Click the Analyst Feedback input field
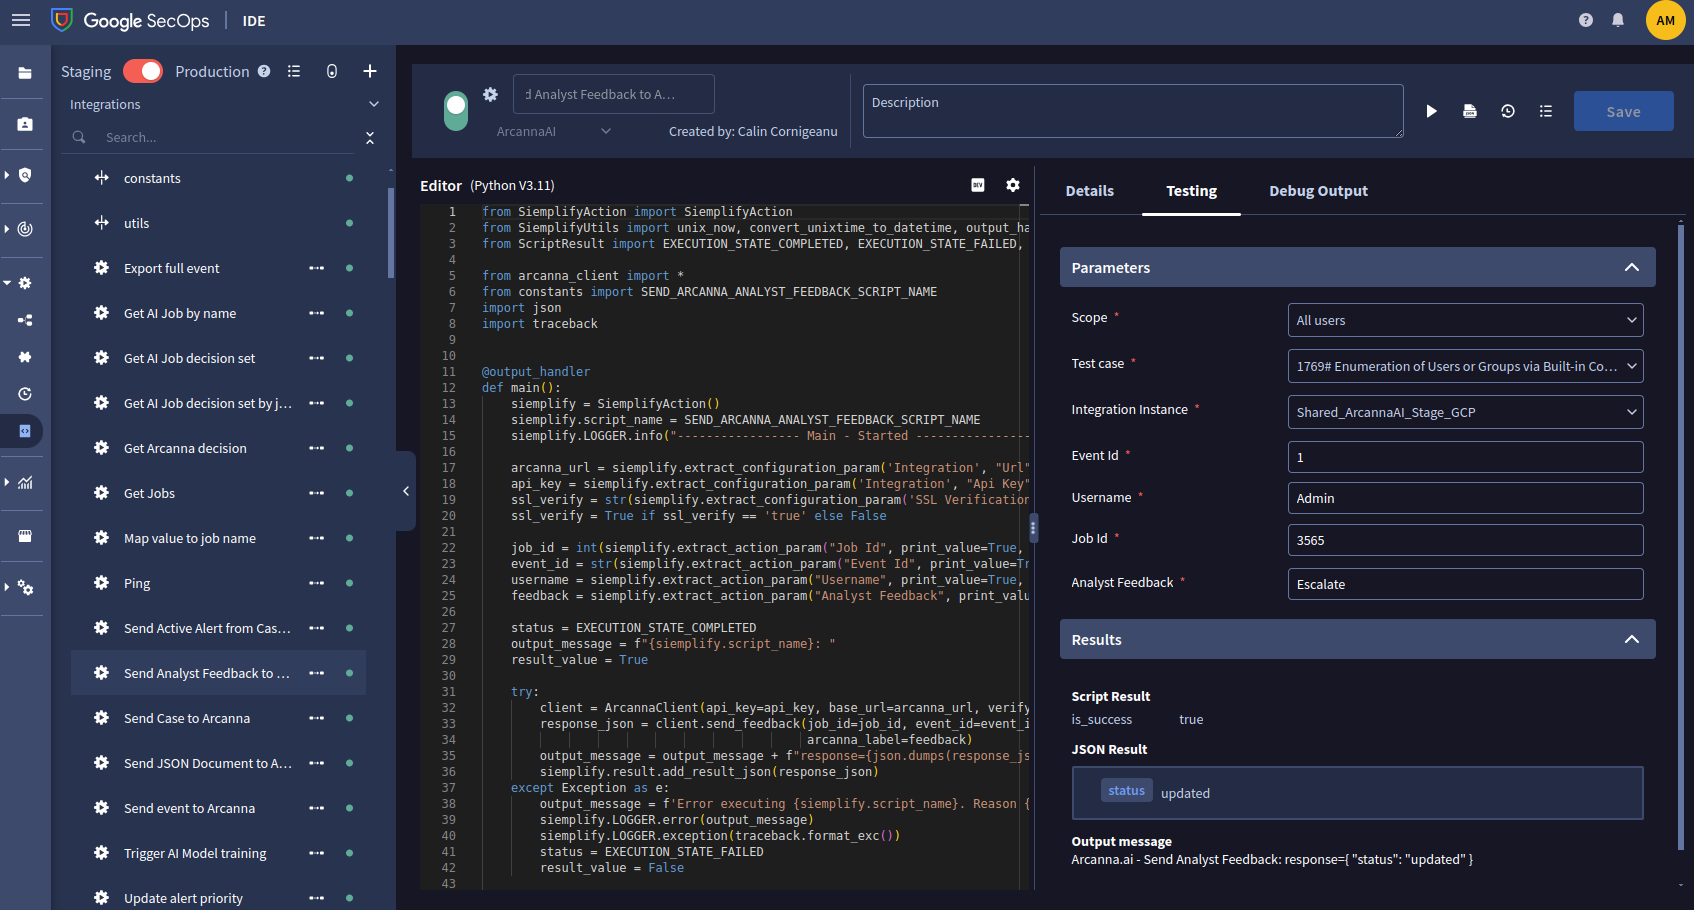The width and height of the screenshot is (1694, 910). [1465, 584]
